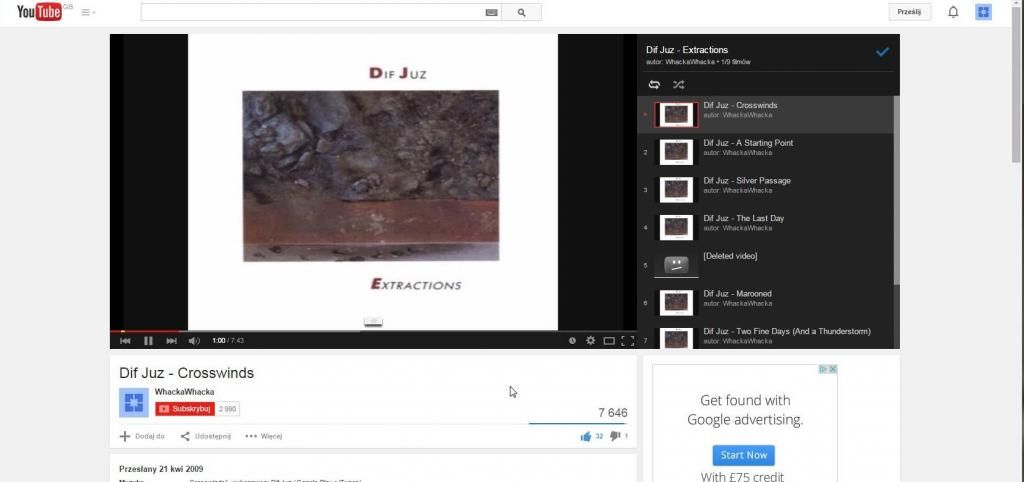Select Dif Juz - The Last Day
This screenshot has width=1024, height=482.
pyautogui.click(x=765, y=228)
